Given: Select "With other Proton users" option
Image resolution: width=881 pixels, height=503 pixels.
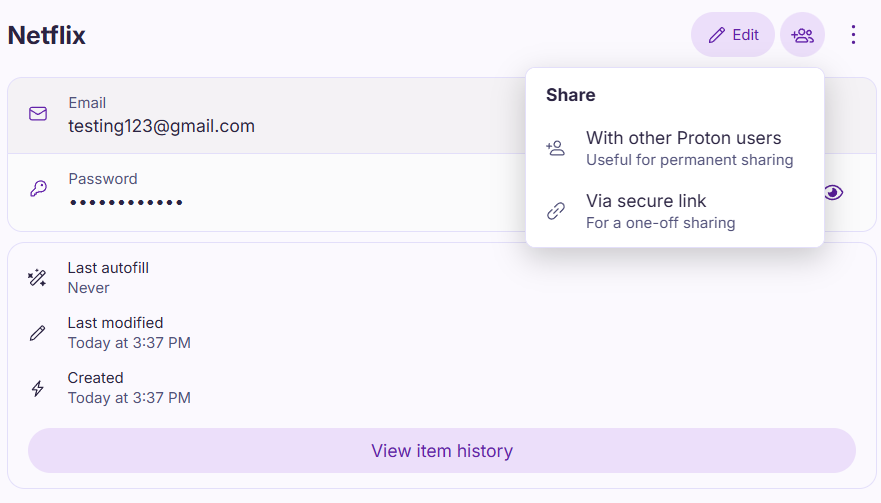Looking at the screenshot, I should coord(683,148).
